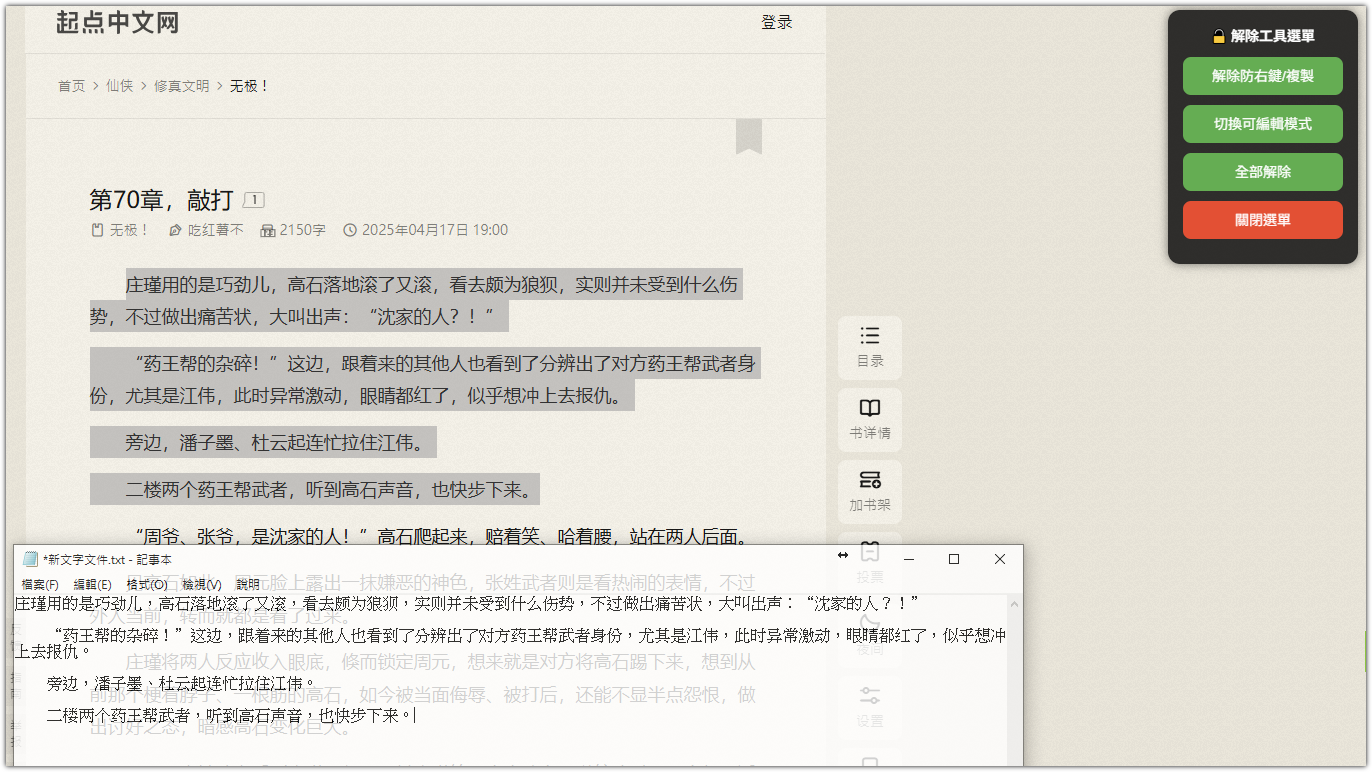
Task: Click 解除防右鍵/複製 button
Action: point(1262,76)
